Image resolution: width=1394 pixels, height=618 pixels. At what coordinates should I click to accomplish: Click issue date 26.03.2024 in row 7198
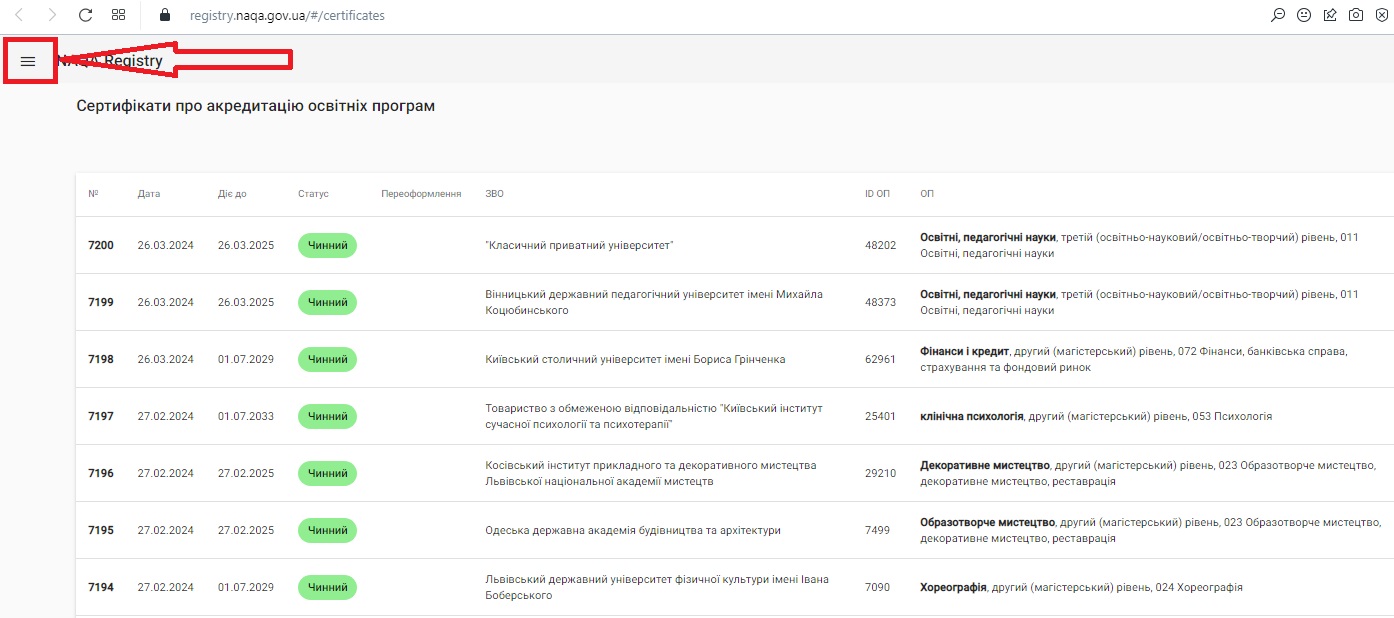point(166,359)
